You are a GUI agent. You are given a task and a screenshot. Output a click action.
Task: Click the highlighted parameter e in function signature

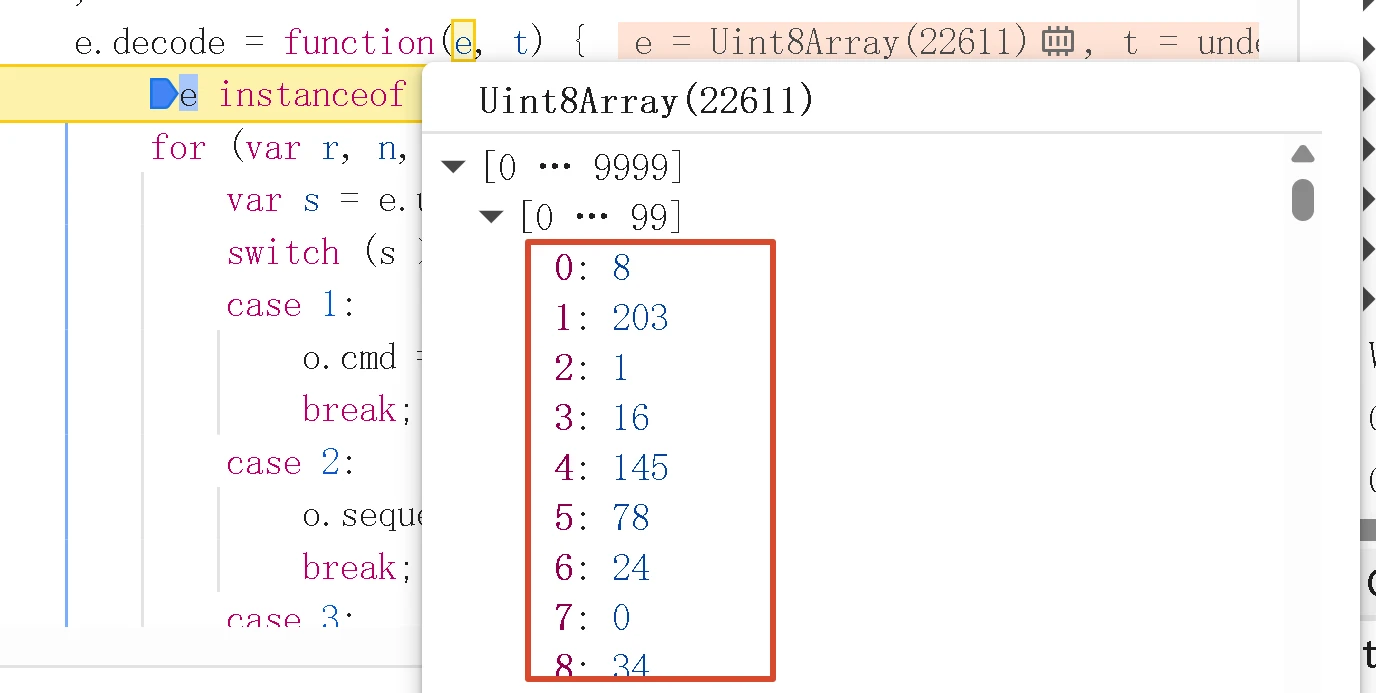point(463,42)
